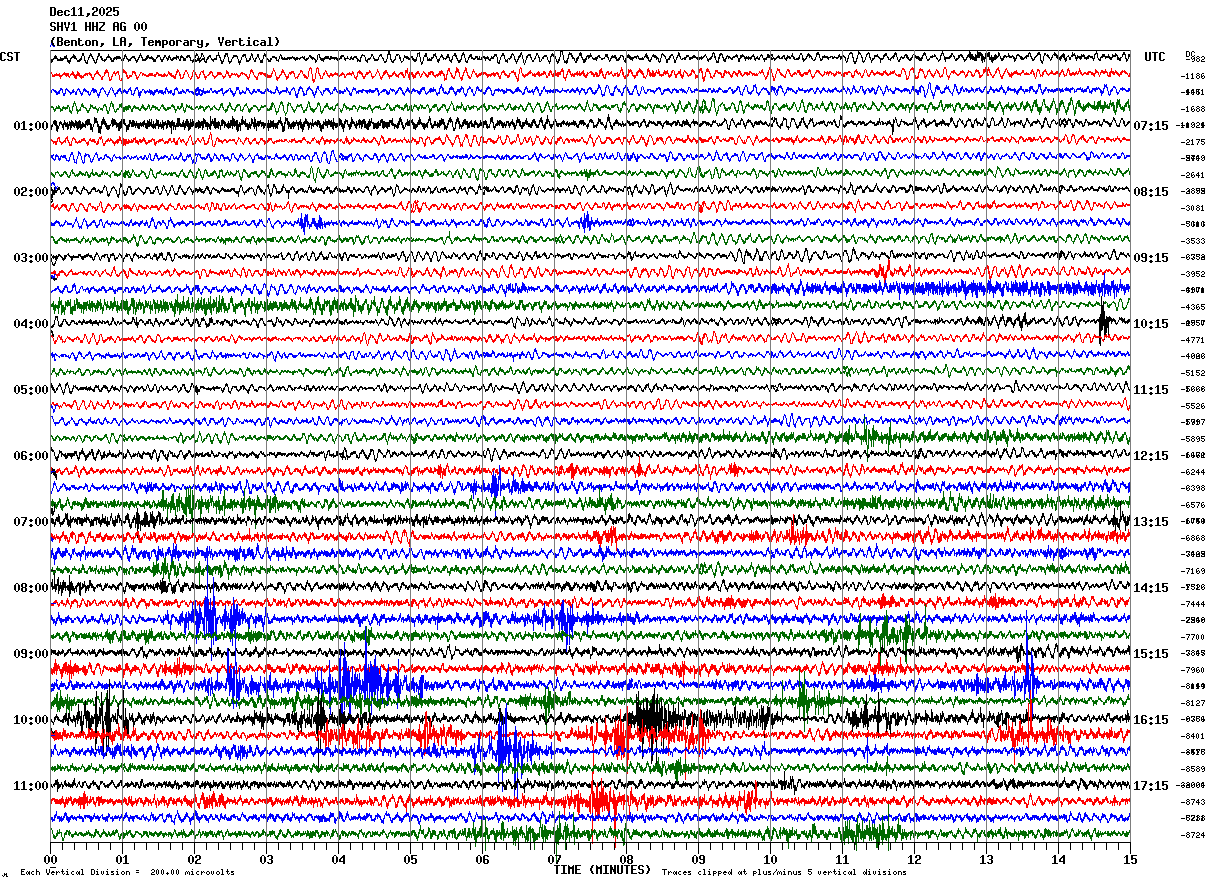1210x886 pixels.
Task: Click the Each Vertical Division 200.00 microvolts note
Action: tap(127, 873)
